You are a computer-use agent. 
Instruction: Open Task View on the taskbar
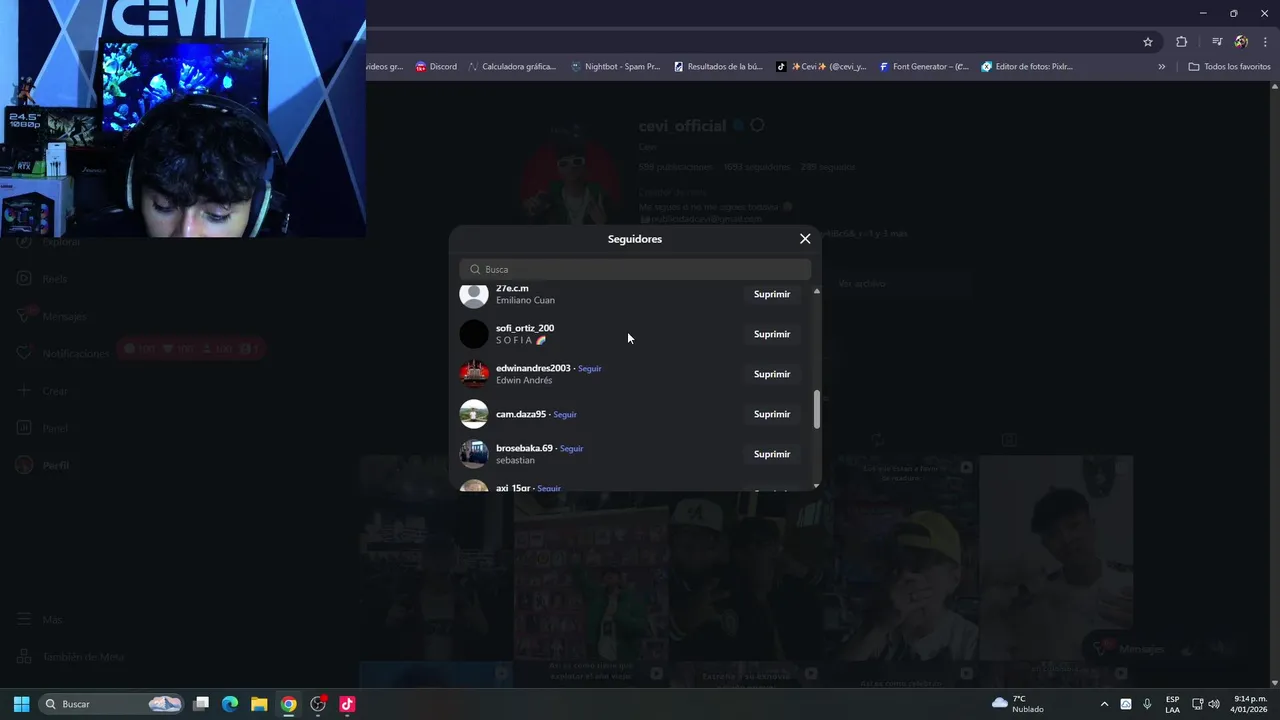click(201, 704)
